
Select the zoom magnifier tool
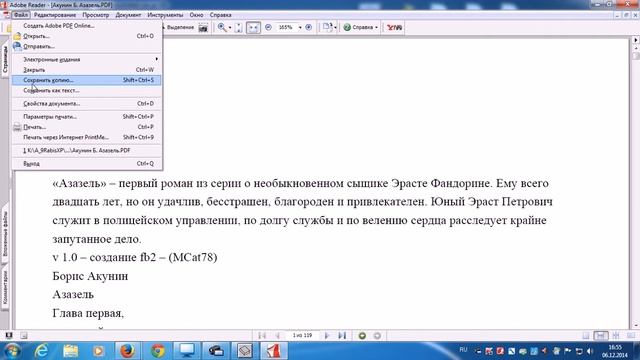[222, 27]
